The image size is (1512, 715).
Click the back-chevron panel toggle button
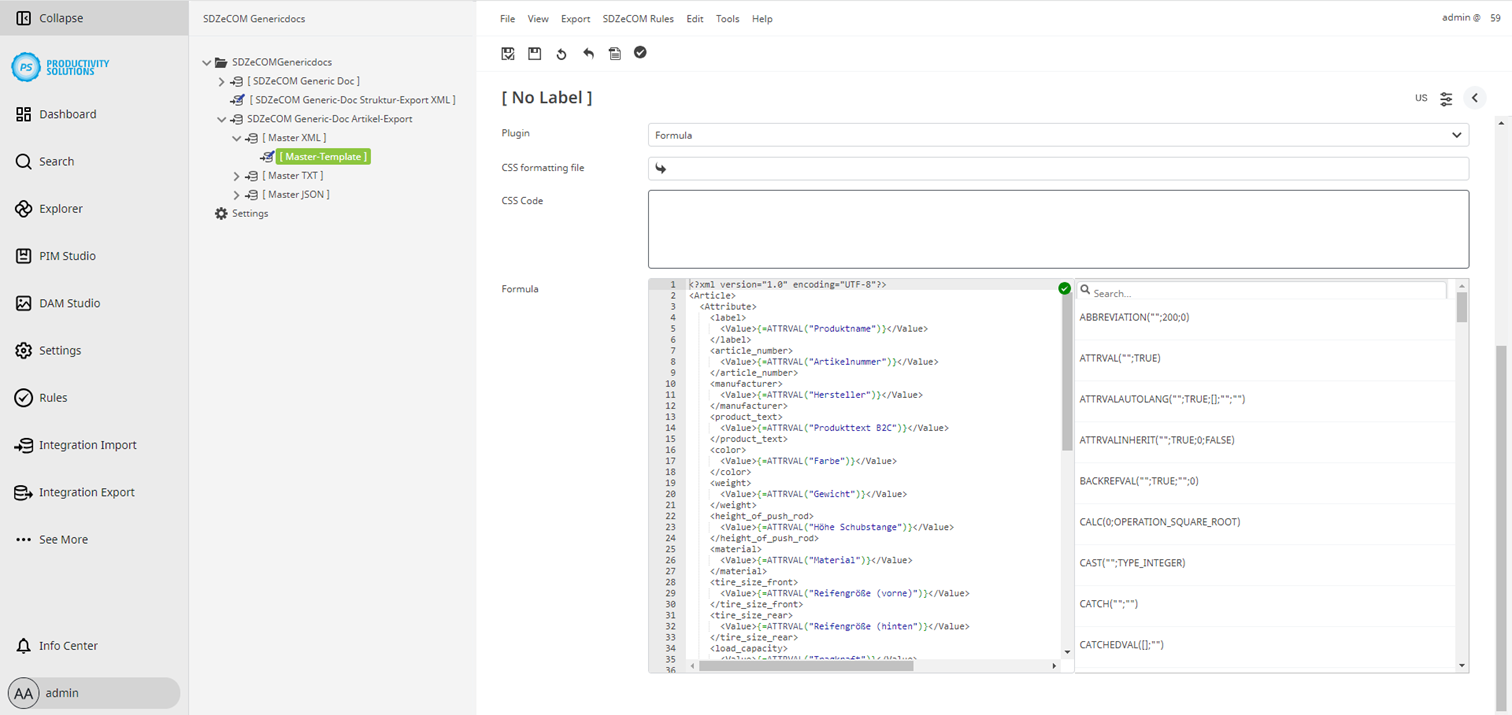pos(1475,98)
